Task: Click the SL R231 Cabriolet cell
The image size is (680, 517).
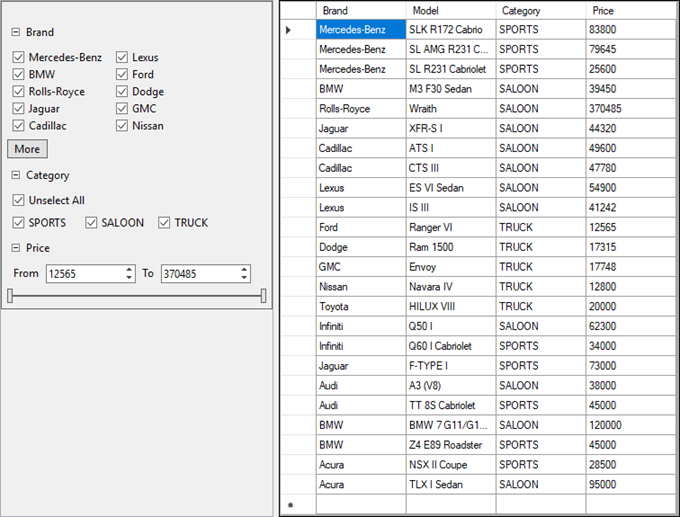Action: (451, 69)
